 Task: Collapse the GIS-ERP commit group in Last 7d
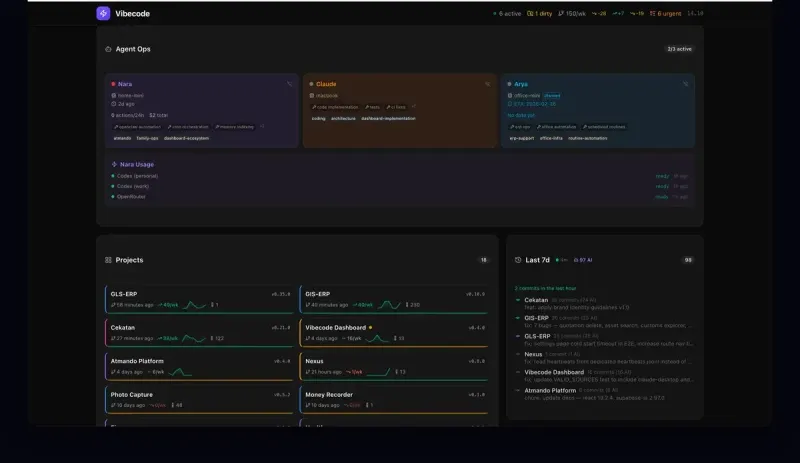[518, 318]
